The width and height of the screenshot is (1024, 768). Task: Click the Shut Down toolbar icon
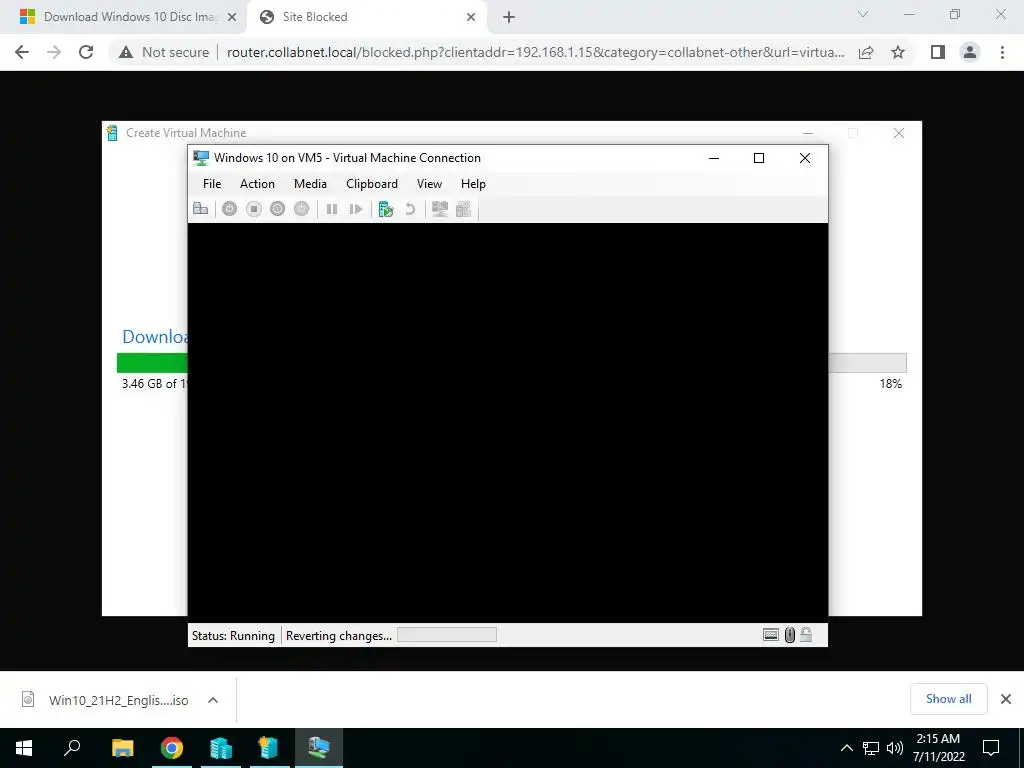coord(278,209)
